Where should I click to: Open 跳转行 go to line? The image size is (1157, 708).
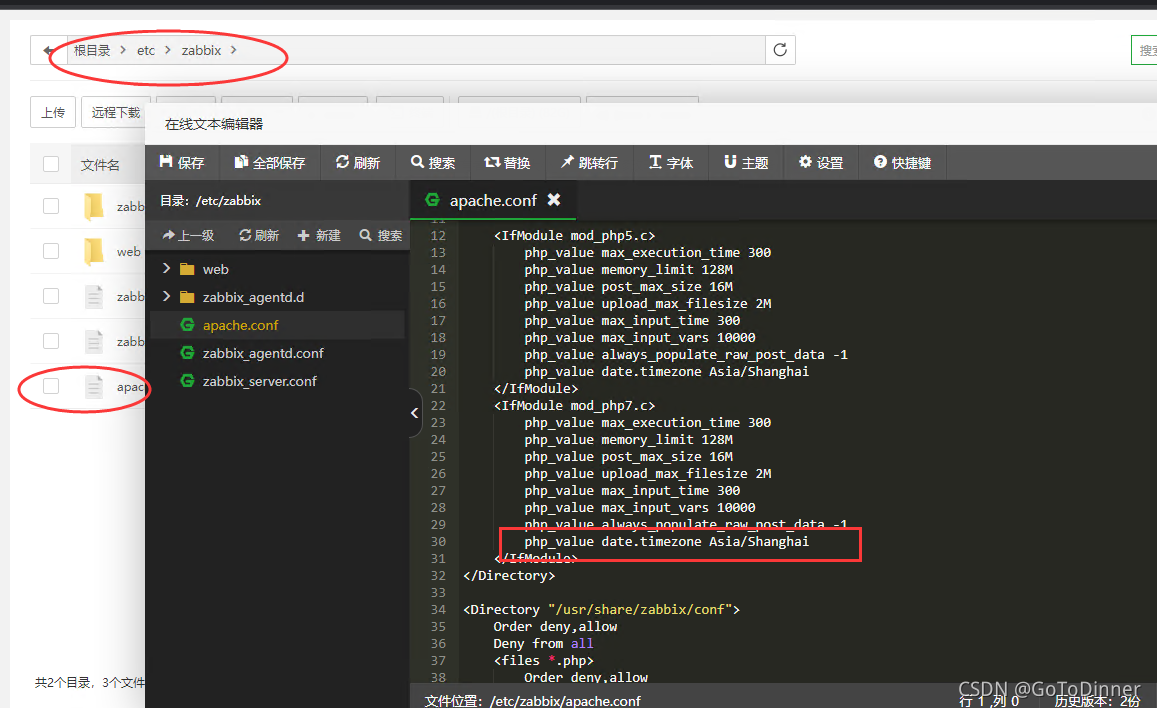(589, 162)
